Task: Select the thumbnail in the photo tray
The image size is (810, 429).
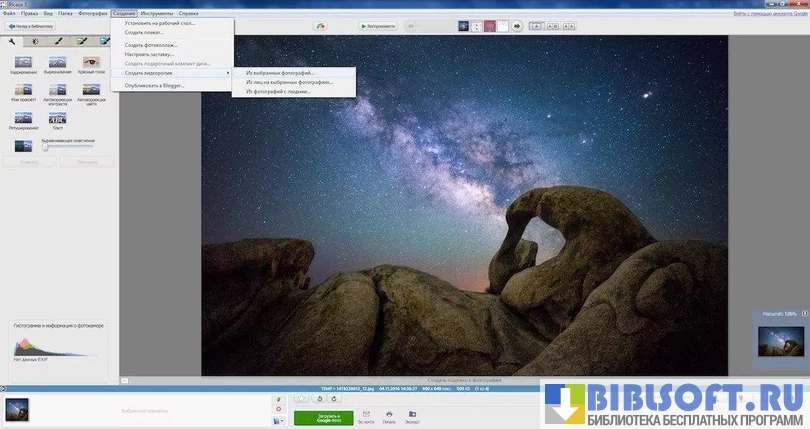Action: [x=17, y=408]
